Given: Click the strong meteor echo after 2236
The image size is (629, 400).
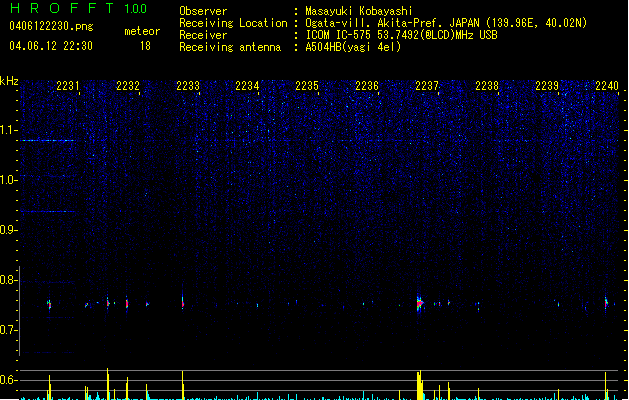Looking at the screenshot, I should [419, 303].
